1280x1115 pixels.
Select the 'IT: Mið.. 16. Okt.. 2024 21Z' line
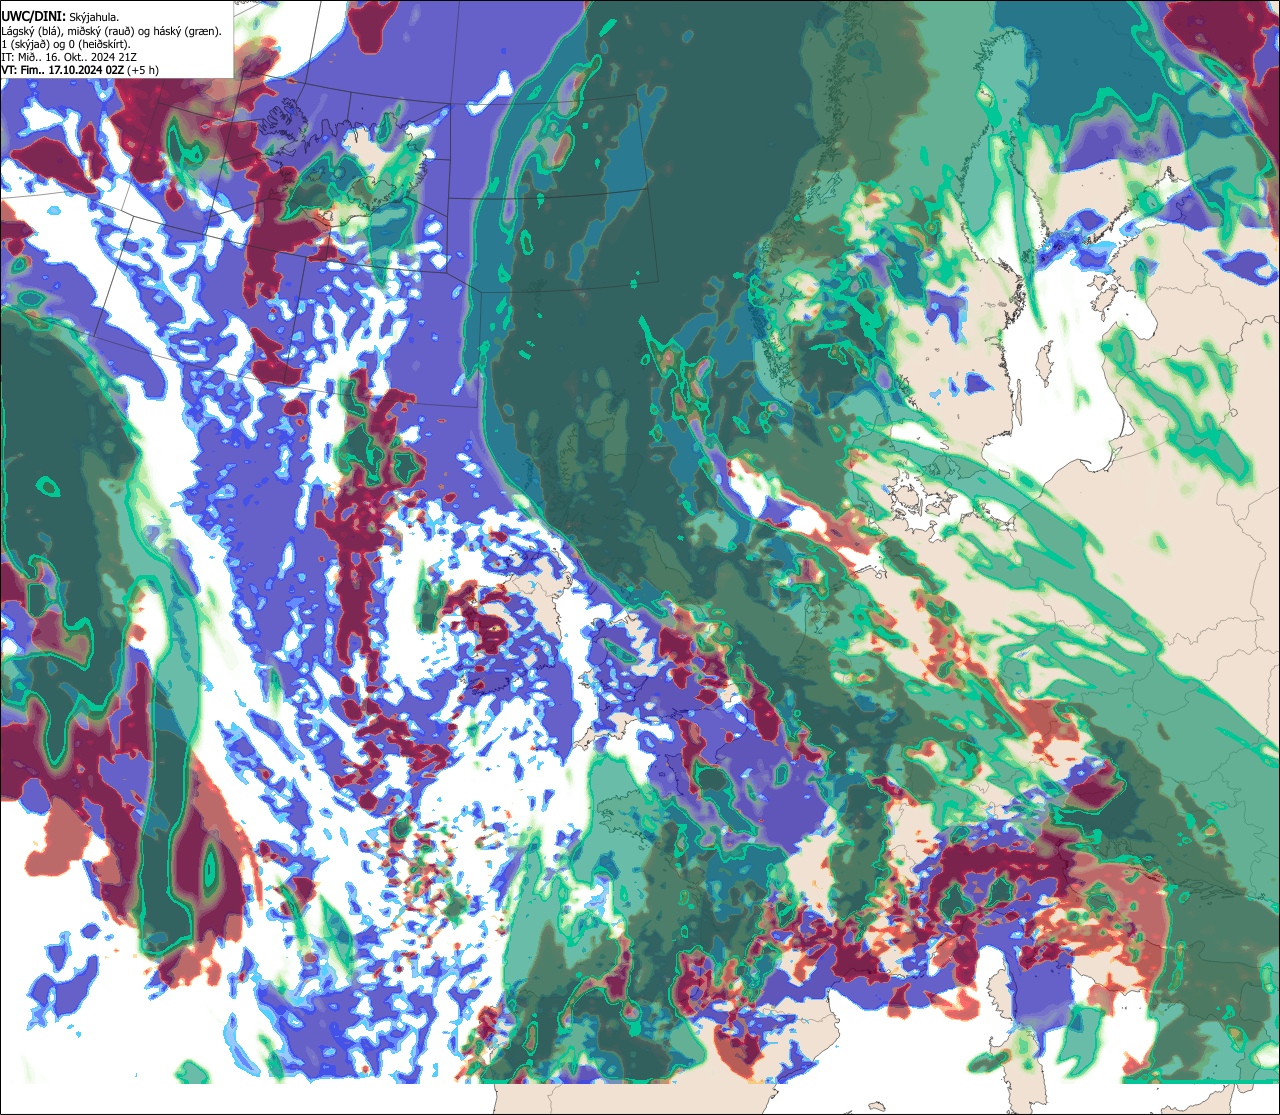click(x=68, y=57)
